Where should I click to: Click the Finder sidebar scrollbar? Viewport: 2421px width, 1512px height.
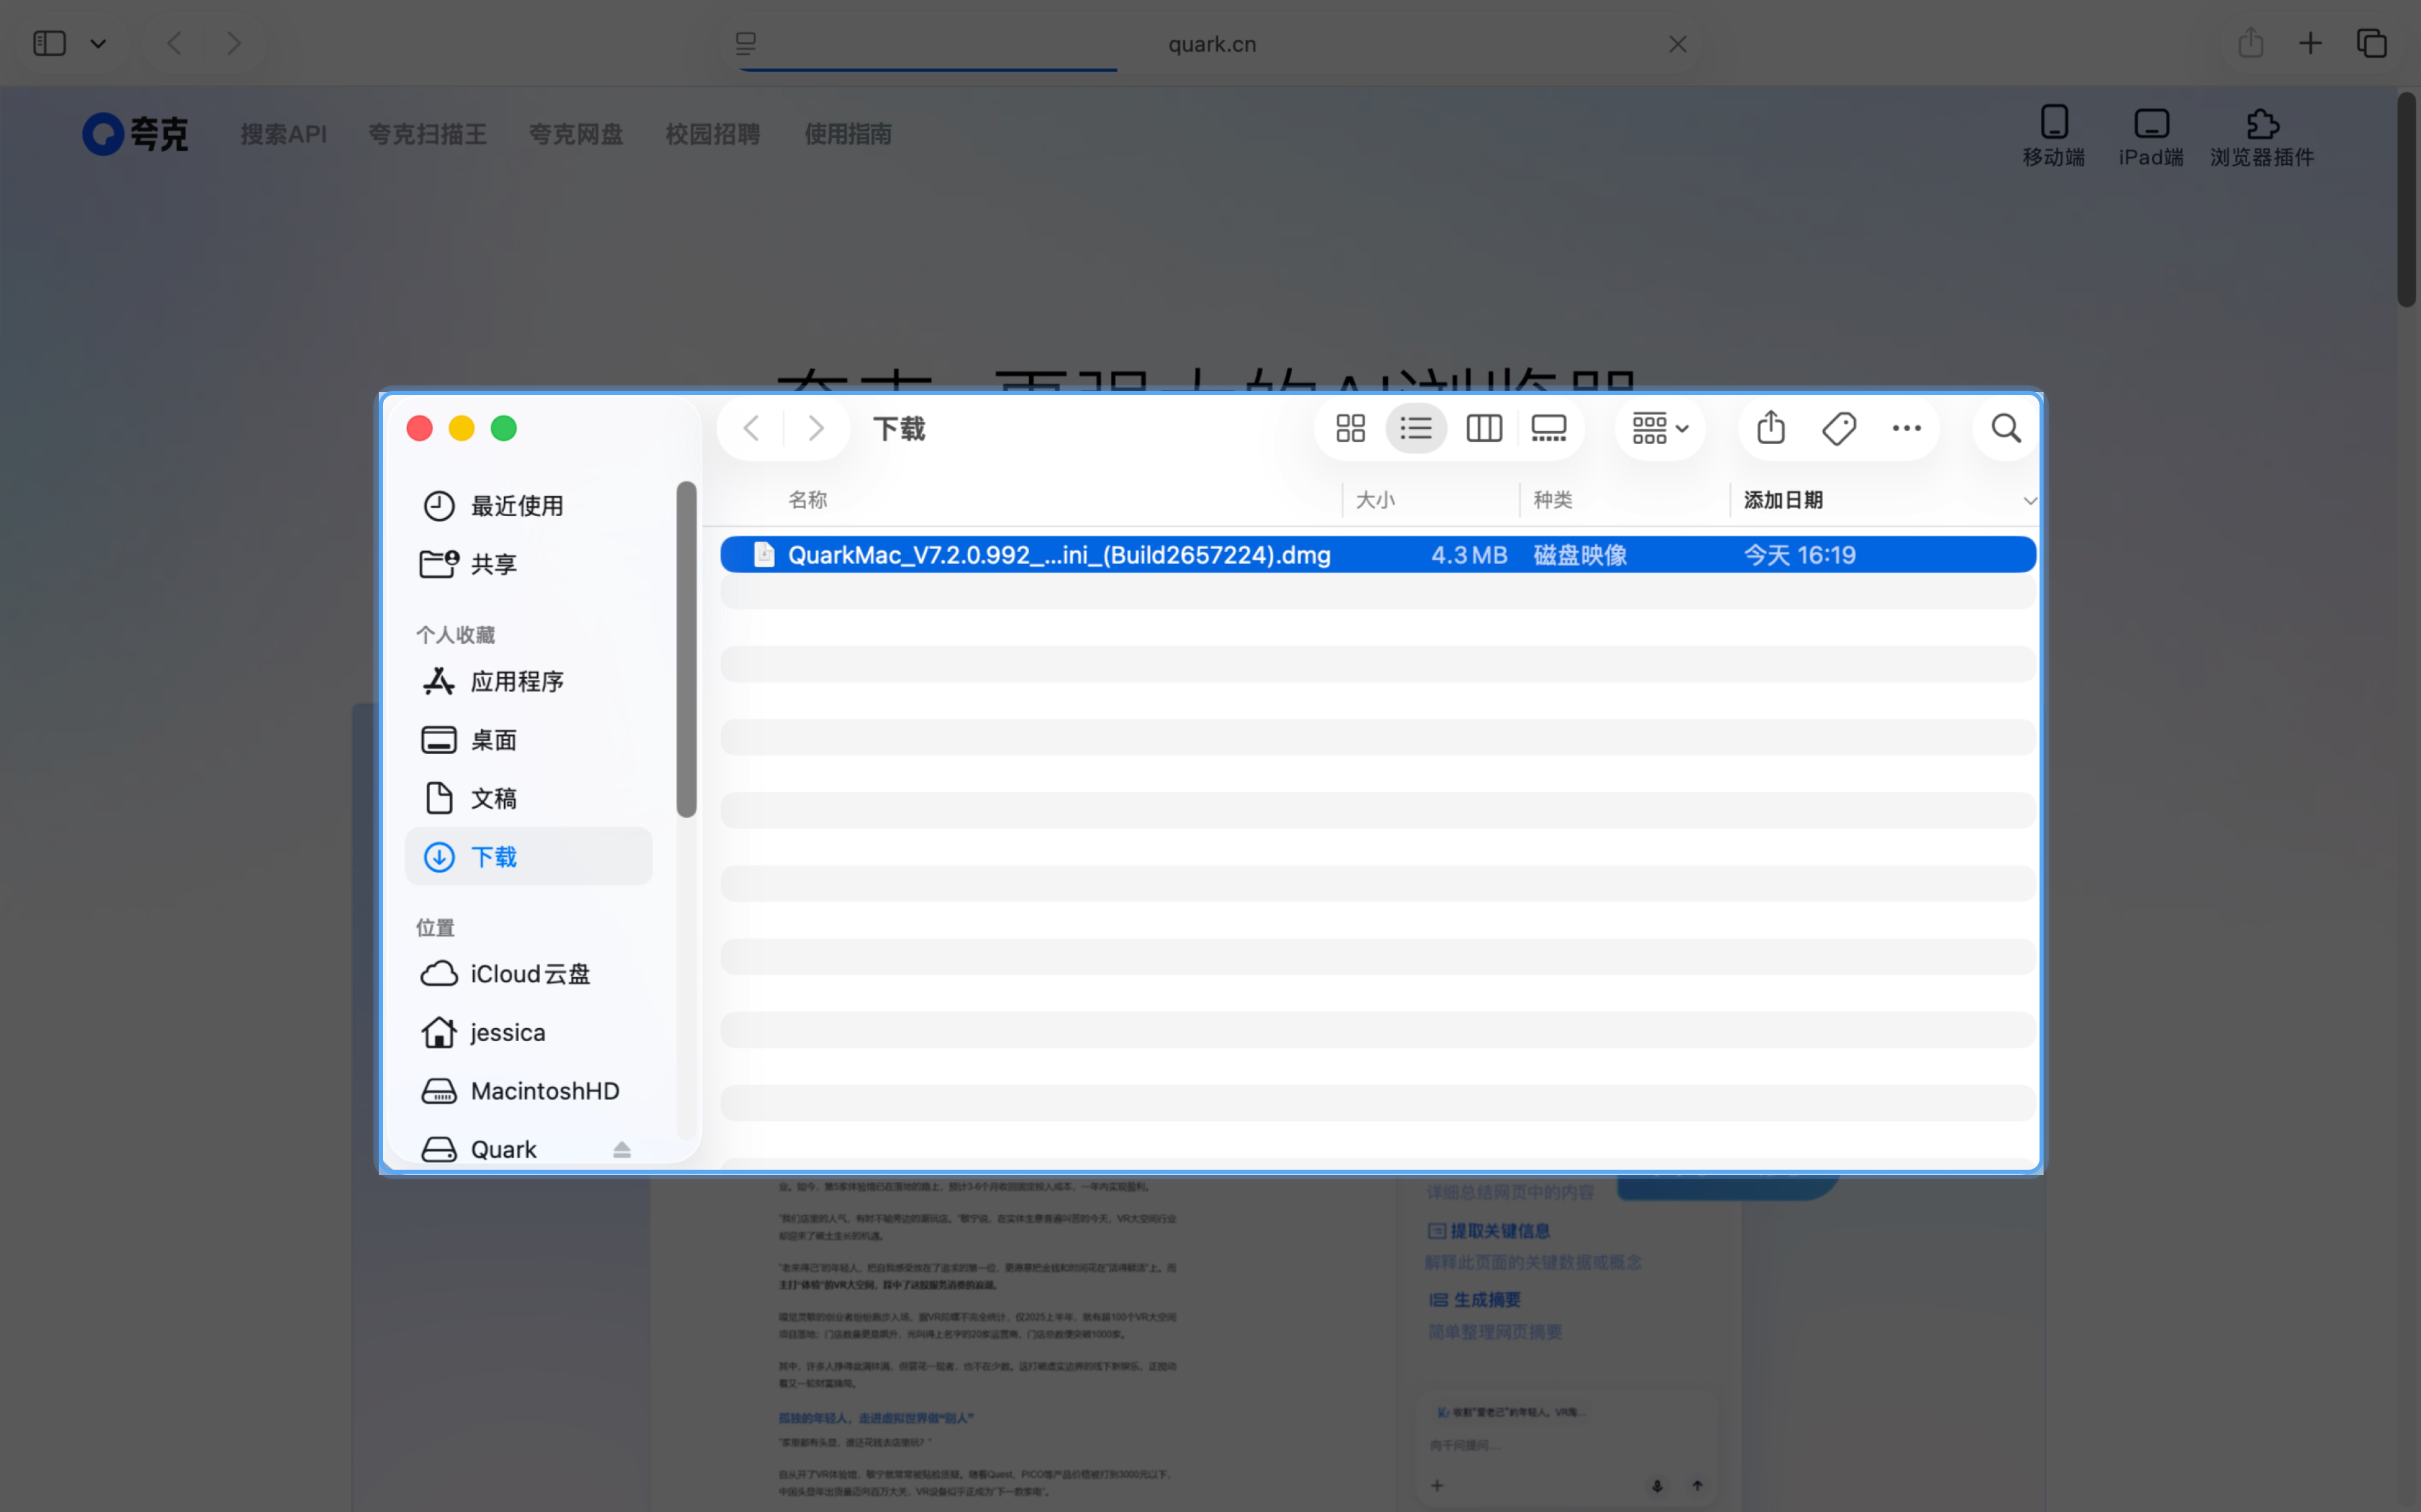tap(686, 650)
